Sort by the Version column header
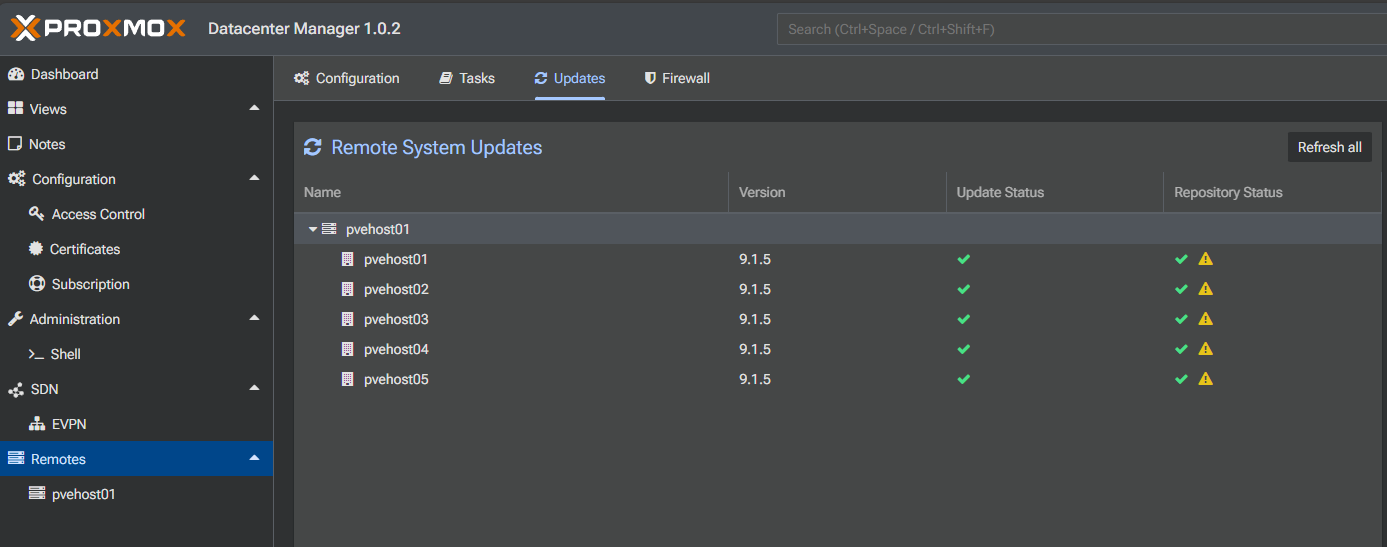The height and width of the screenshot is (547, 1387). [x=837, y=192]
